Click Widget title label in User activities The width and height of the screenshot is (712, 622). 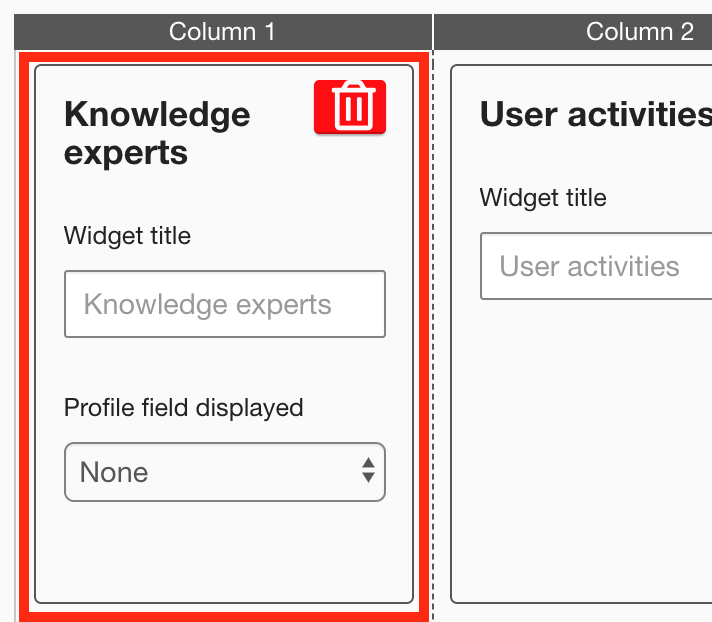pos(543,197)
